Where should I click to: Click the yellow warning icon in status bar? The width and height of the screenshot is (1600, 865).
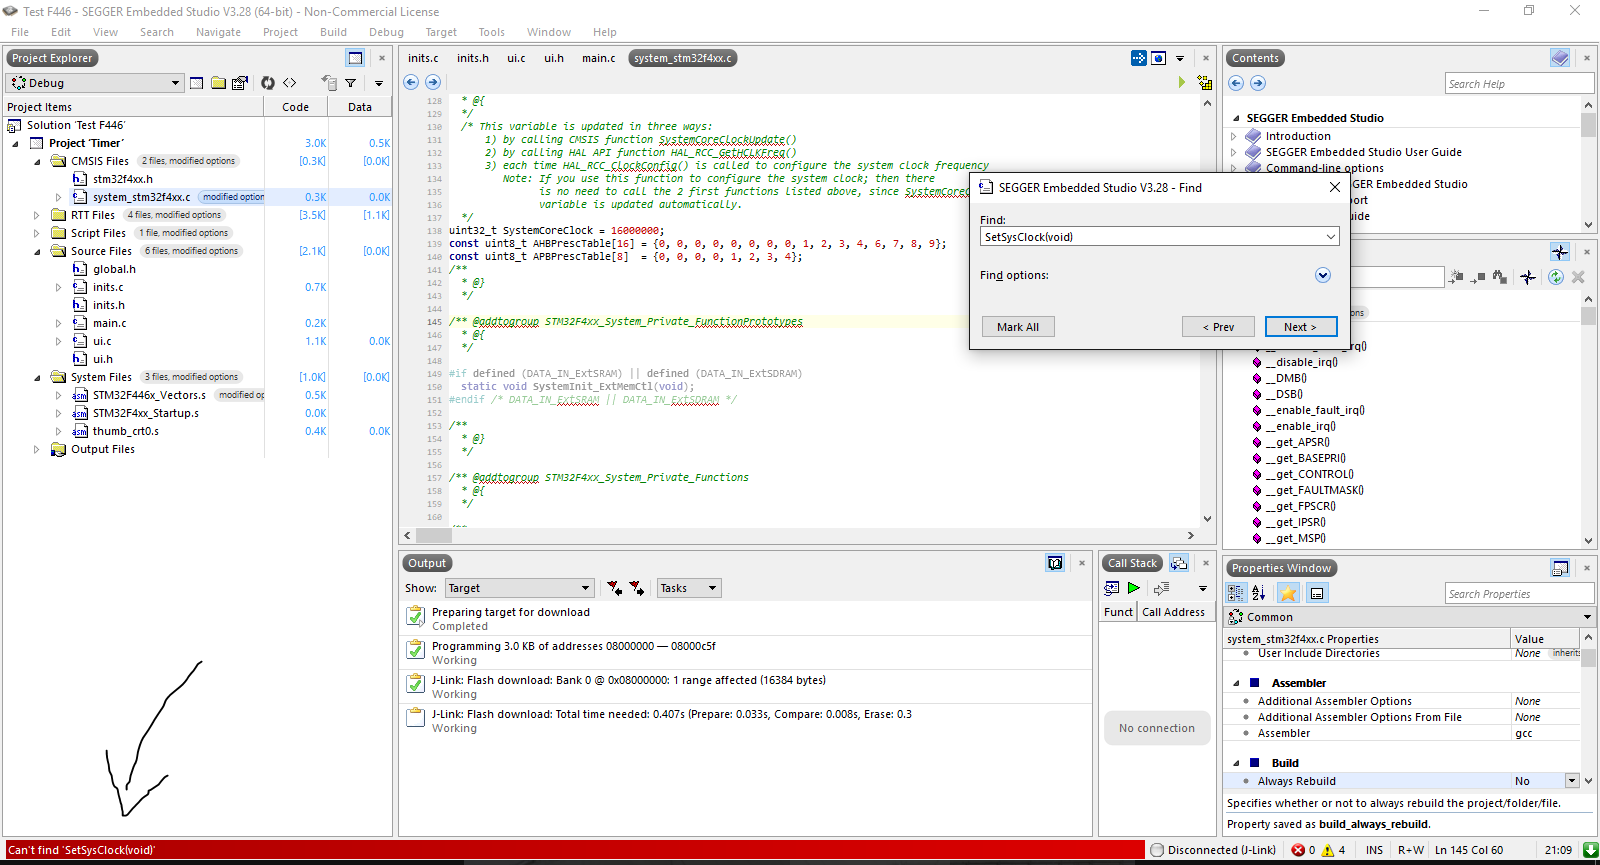(1328, 850)
